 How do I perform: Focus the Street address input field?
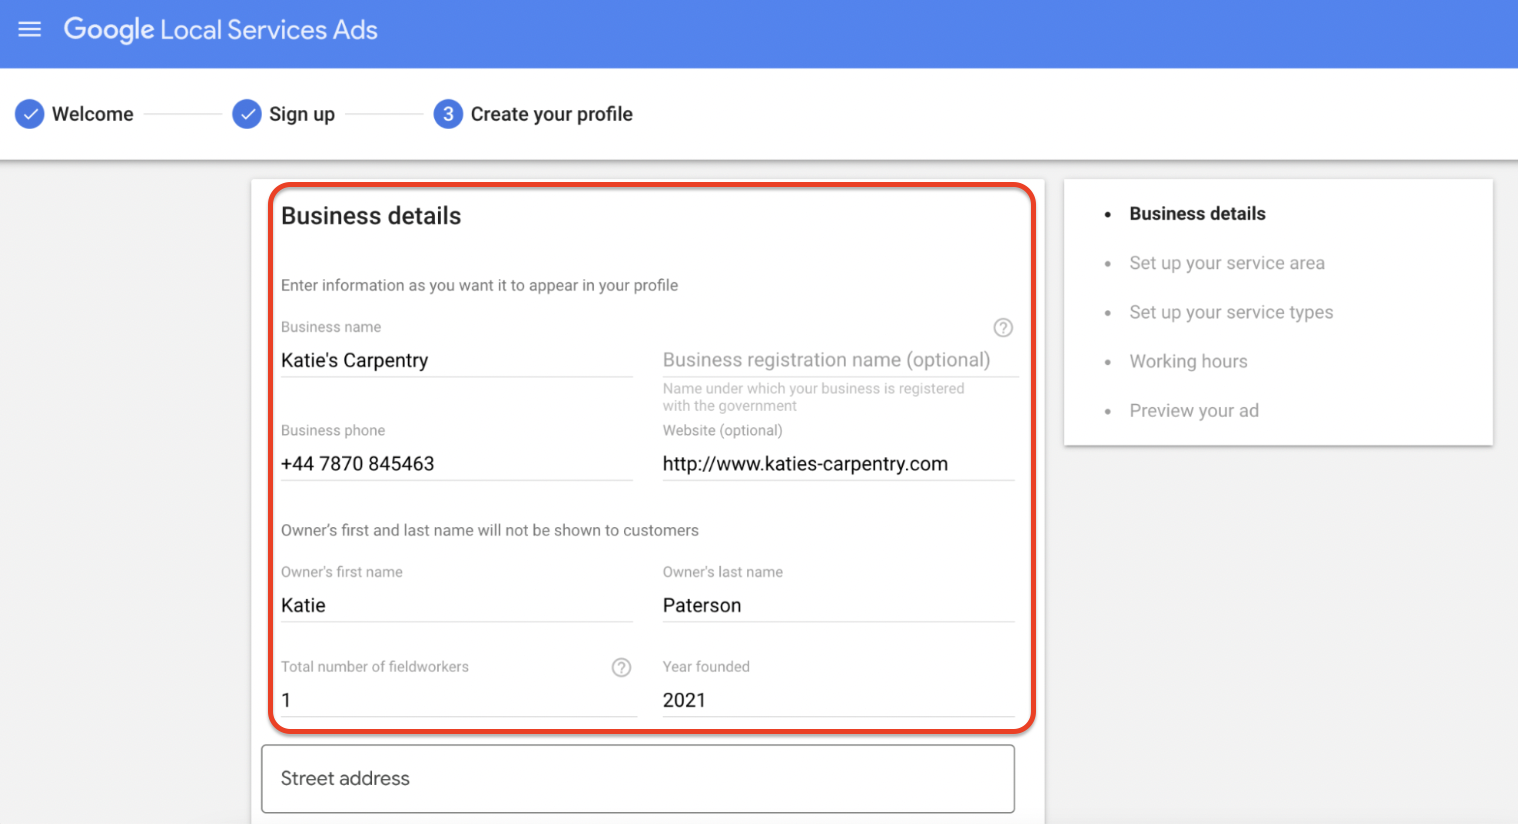637,778
